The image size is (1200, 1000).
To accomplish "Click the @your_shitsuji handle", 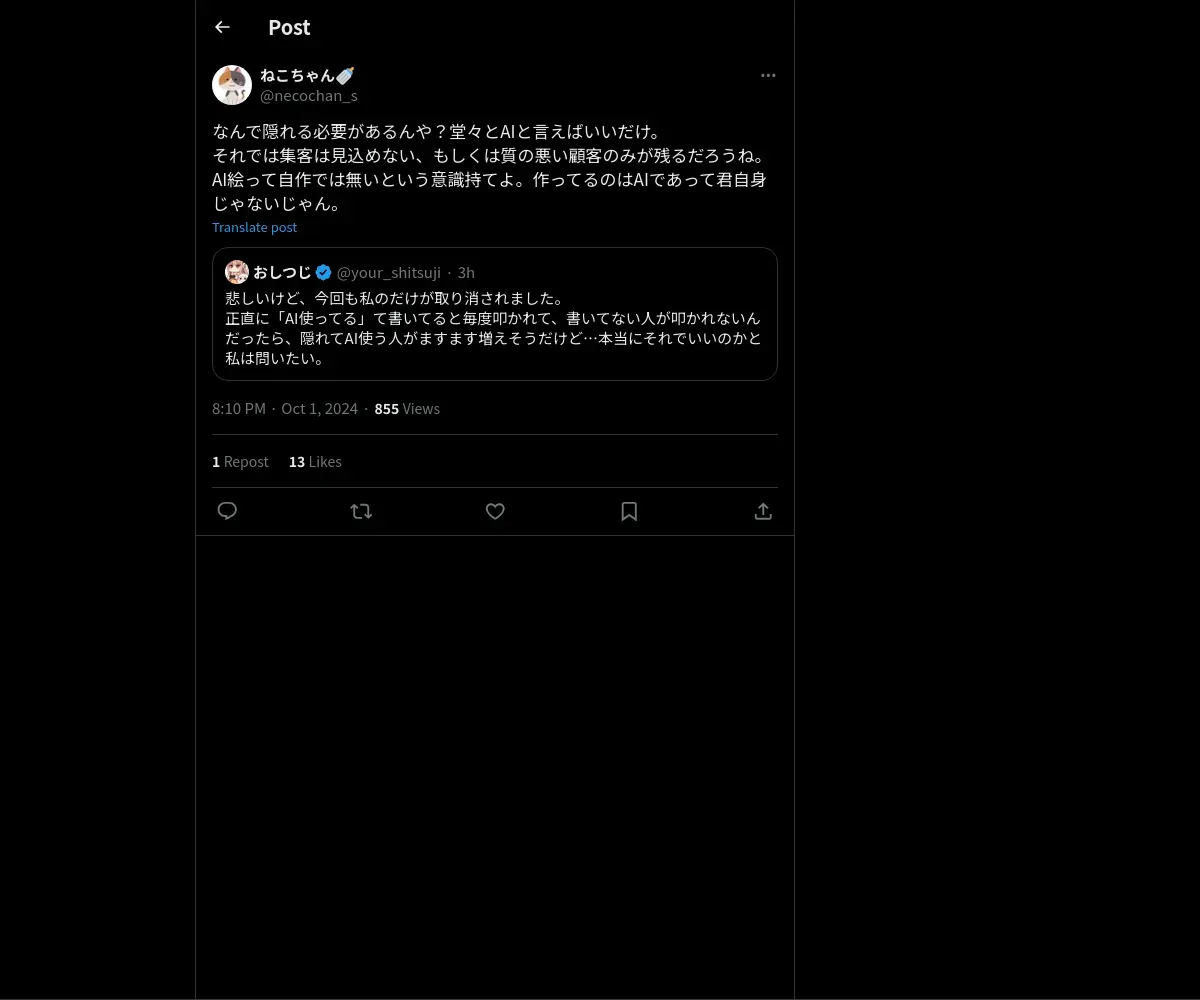I will point(389,273).
